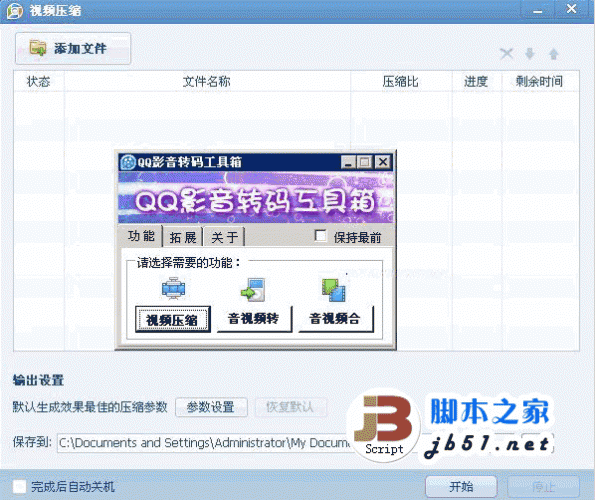Click the 状态 column header
This screenshot has width=595, height=500.
click(x=39, y=81)
